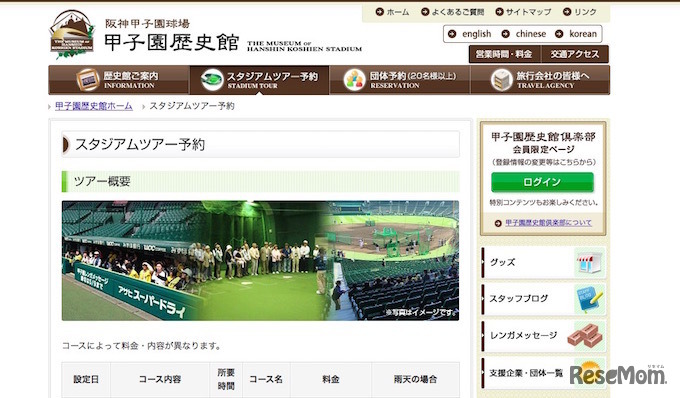Click the arrow icon before 倶楽部について
This screenshot has height=398, width=680.
pyautogui.click(x=498, y=223)
